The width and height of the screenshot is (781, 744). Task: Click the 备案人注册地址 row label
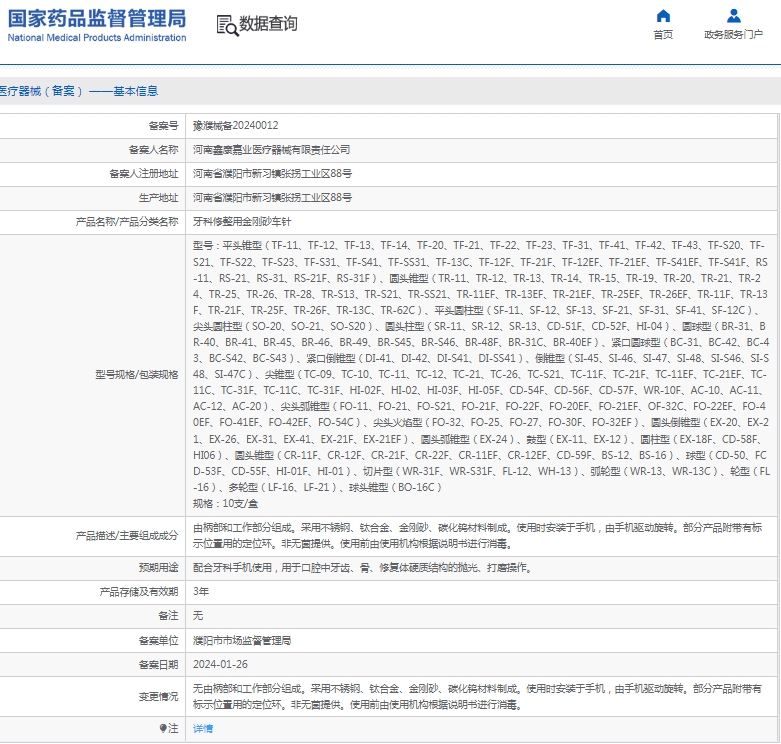point(143,174)
